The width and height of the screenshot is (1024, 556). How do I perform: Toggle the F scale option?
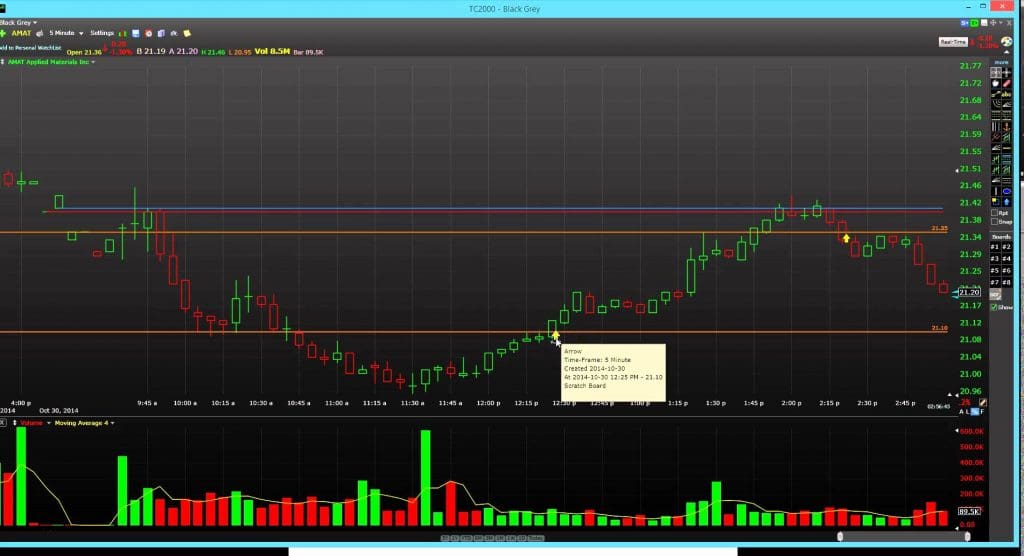[x=982, y=412]
